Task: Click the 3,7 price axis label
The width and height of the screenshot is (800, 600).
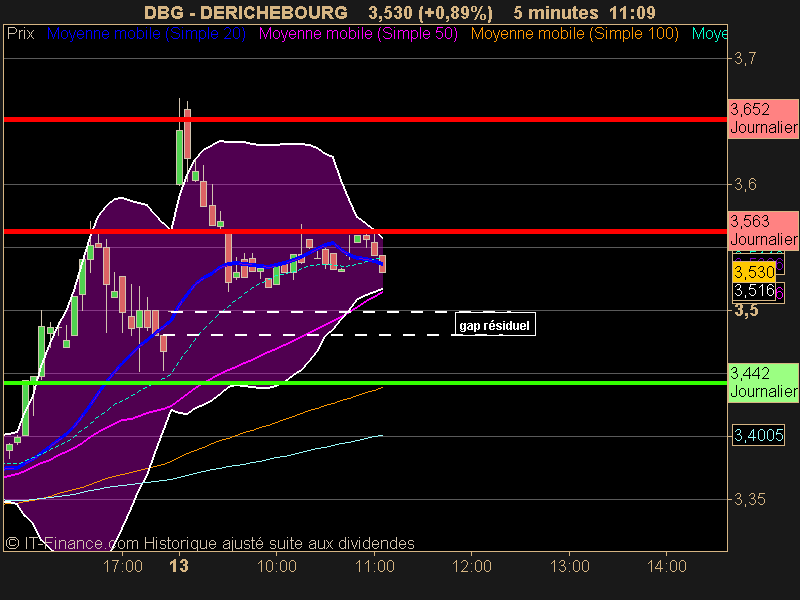Action: [x=745, y=59]
